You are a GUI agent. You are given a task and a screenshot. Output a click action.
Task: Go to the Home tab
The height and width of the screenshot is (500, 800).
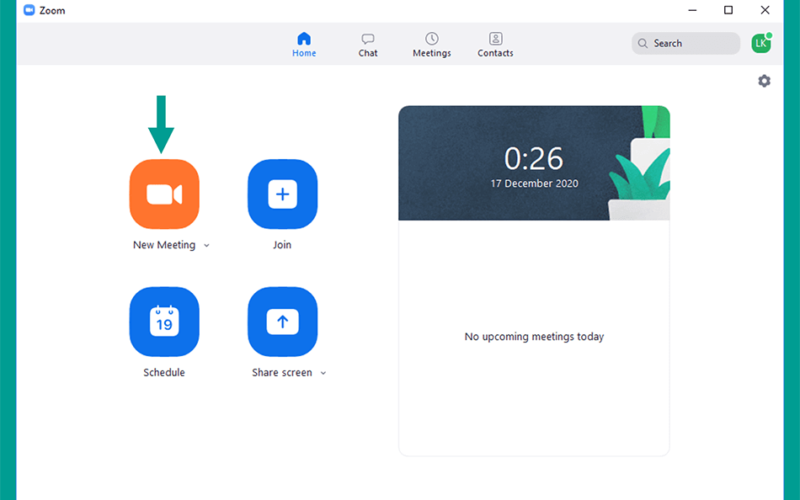(304, 44)
